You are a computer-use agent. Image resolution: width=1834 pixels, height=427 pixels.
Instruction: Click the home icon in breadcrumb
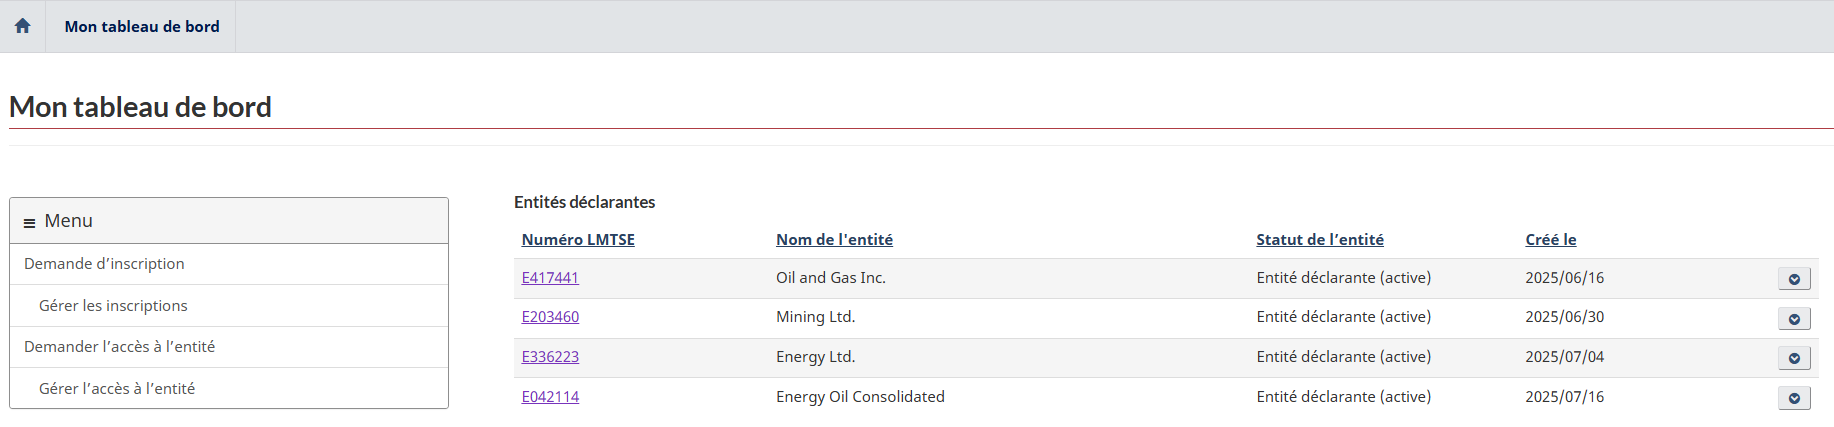pos(22,26)
